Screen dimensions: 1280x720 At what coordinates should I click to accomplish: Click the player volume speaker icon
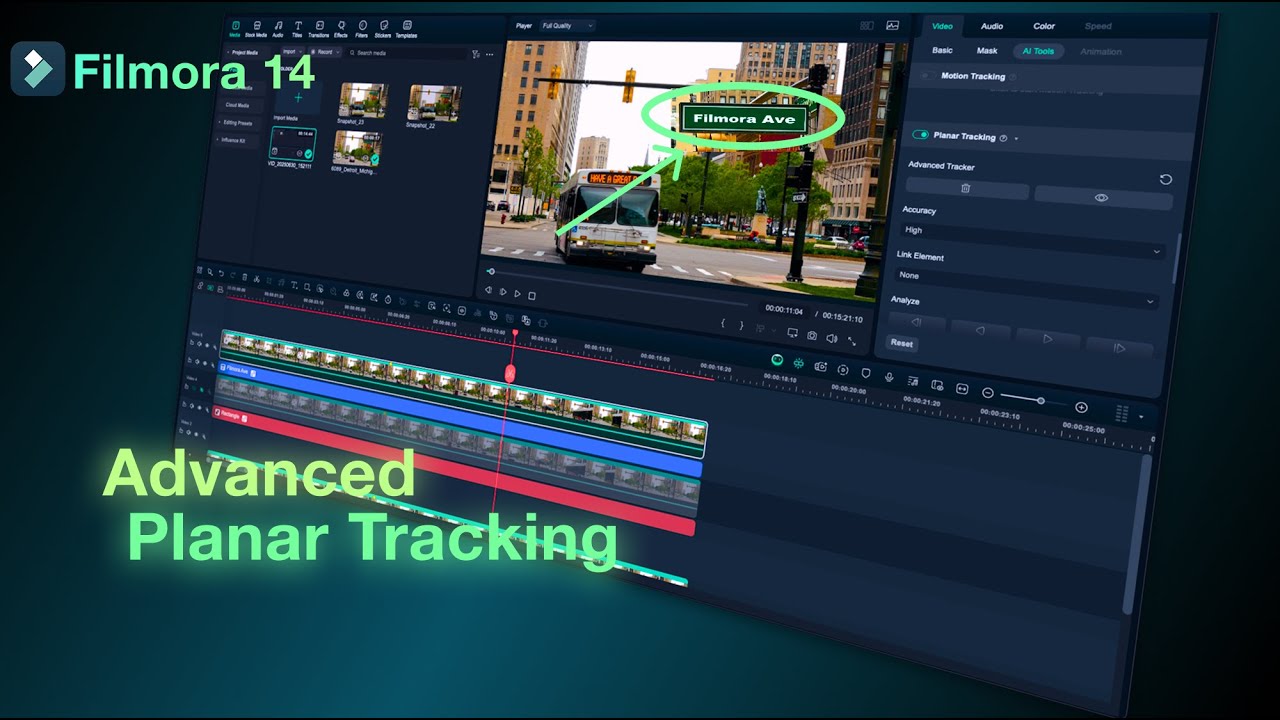click(x=832, y=338)
